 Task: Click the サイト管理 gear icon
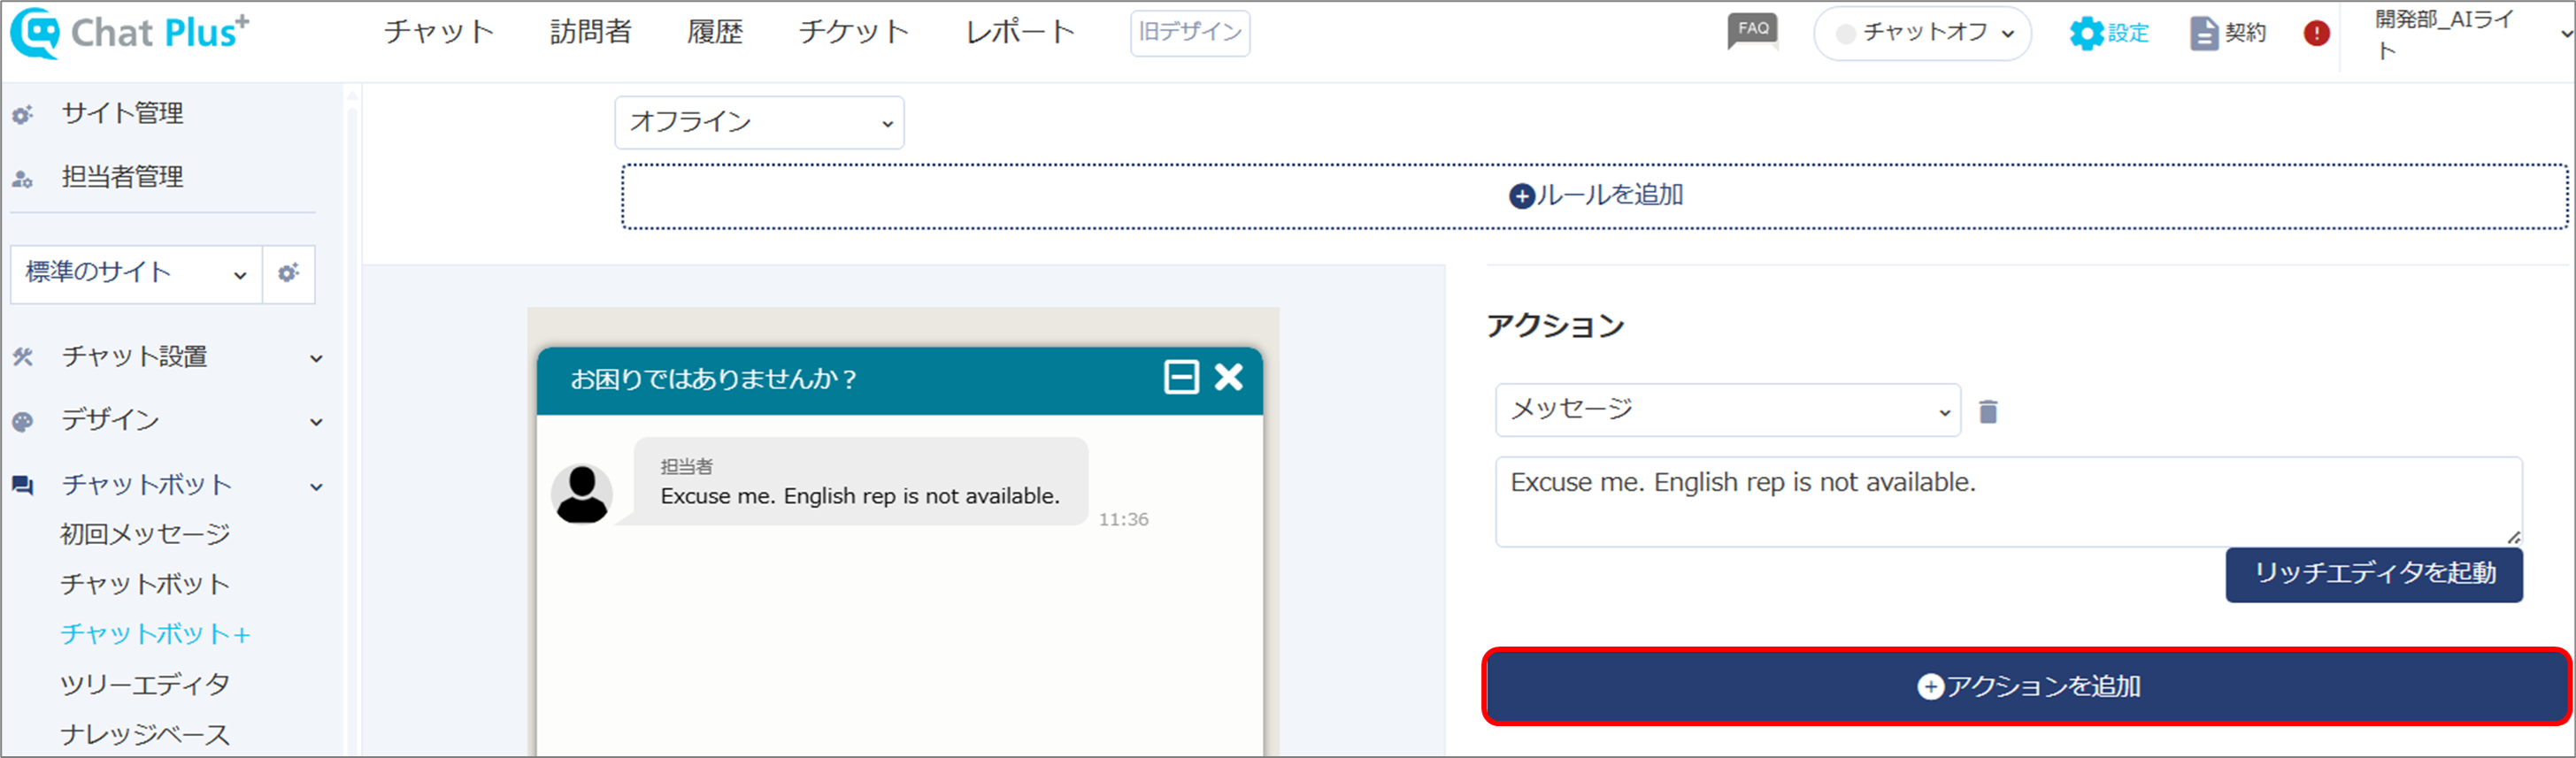pyautogui.click(x=23, y=115)
